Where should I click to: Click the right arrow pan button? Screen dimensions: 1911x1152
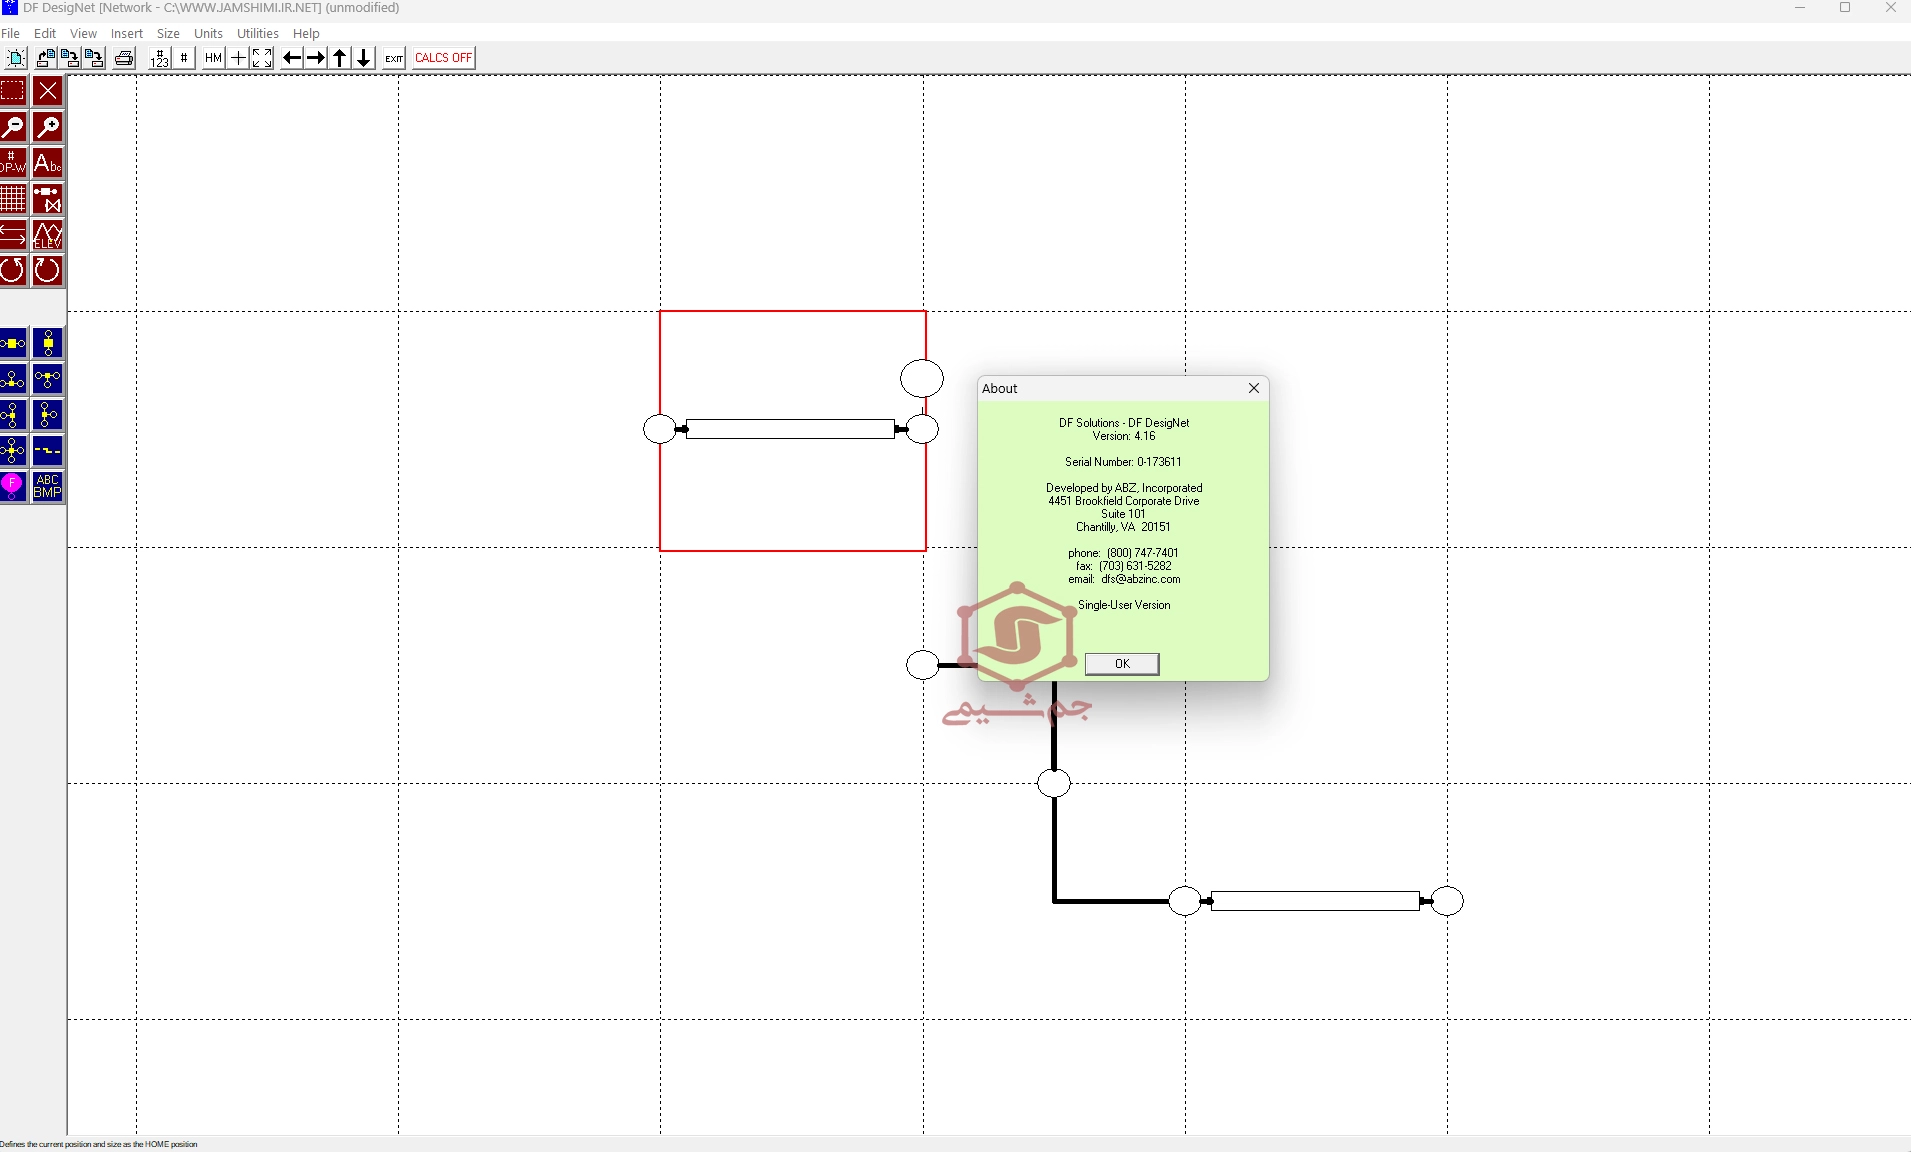coord(316,58)
